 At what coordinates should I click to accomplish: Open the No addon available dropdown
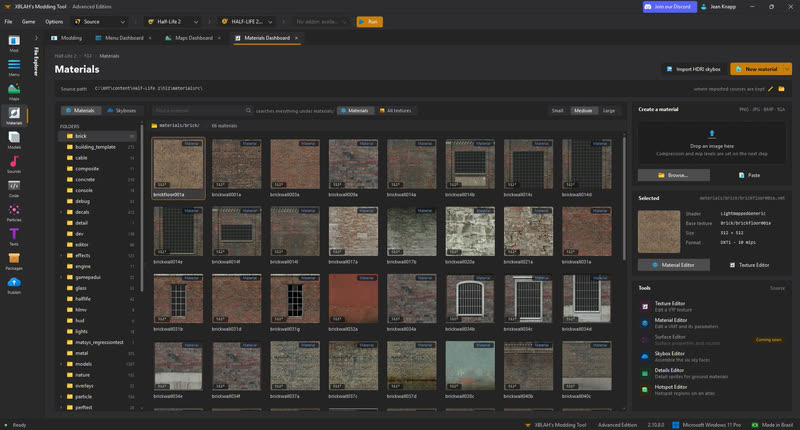click(x=321, y=21)
